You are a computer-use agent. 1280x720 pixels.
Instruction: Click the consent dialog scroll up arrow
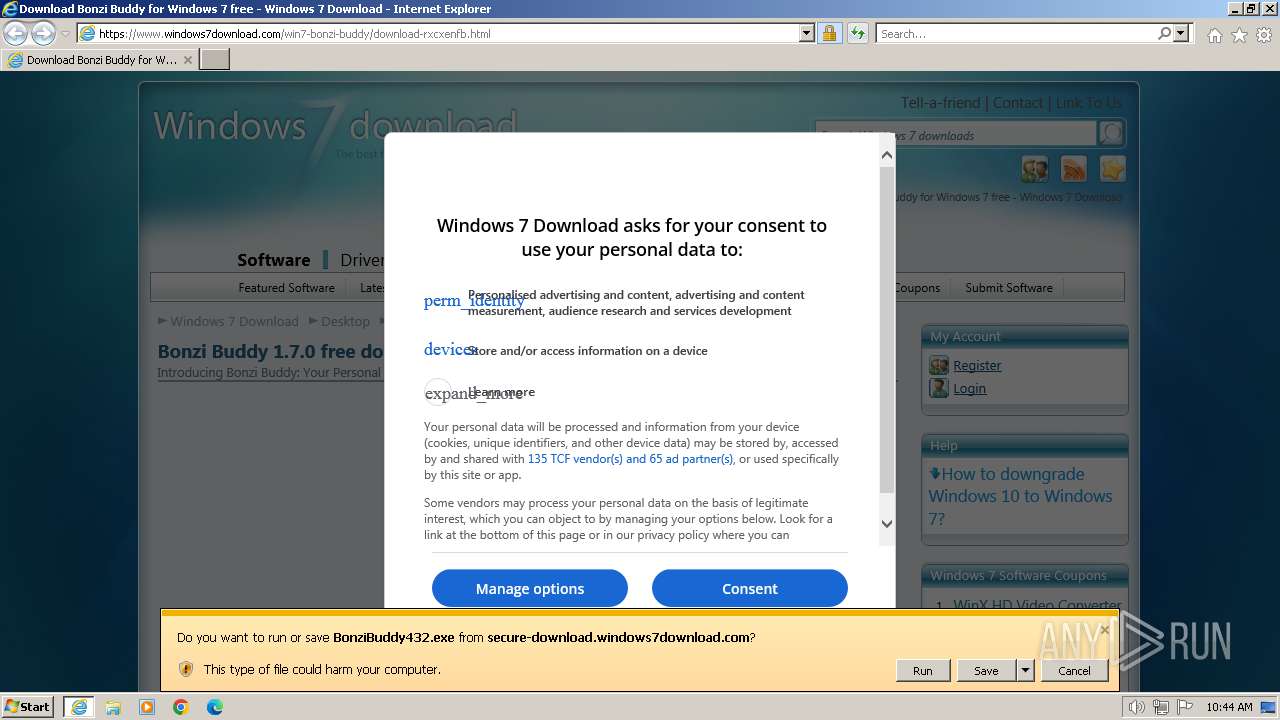pyautogui.click(x=887, y=155)
